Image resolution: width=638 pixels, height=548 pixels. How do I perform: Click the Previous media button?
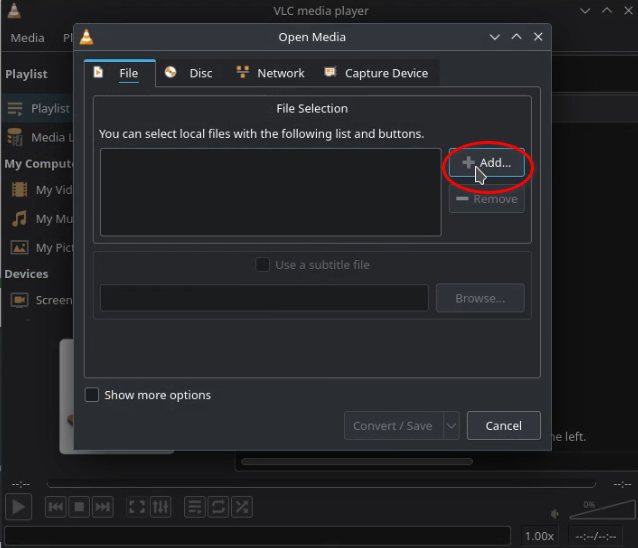(x=55, y=507)
